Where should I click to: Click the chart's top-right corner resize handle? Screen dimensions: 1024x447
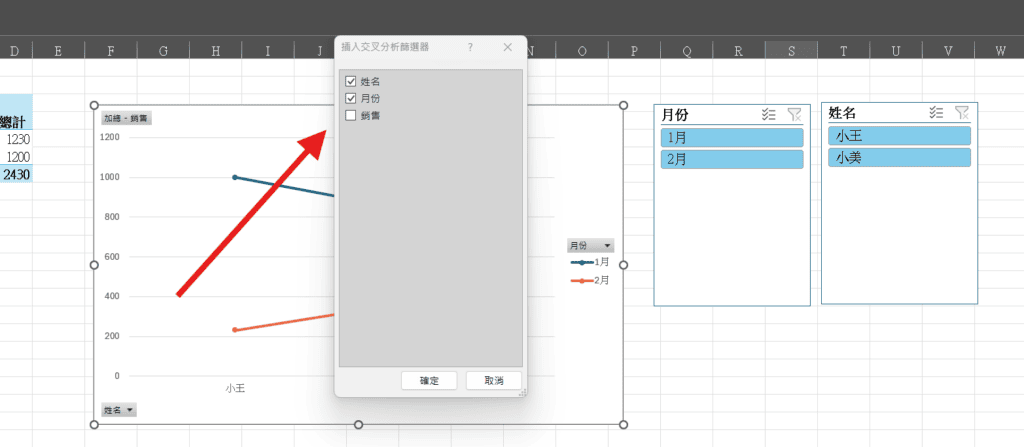click(x=623, y=105)
